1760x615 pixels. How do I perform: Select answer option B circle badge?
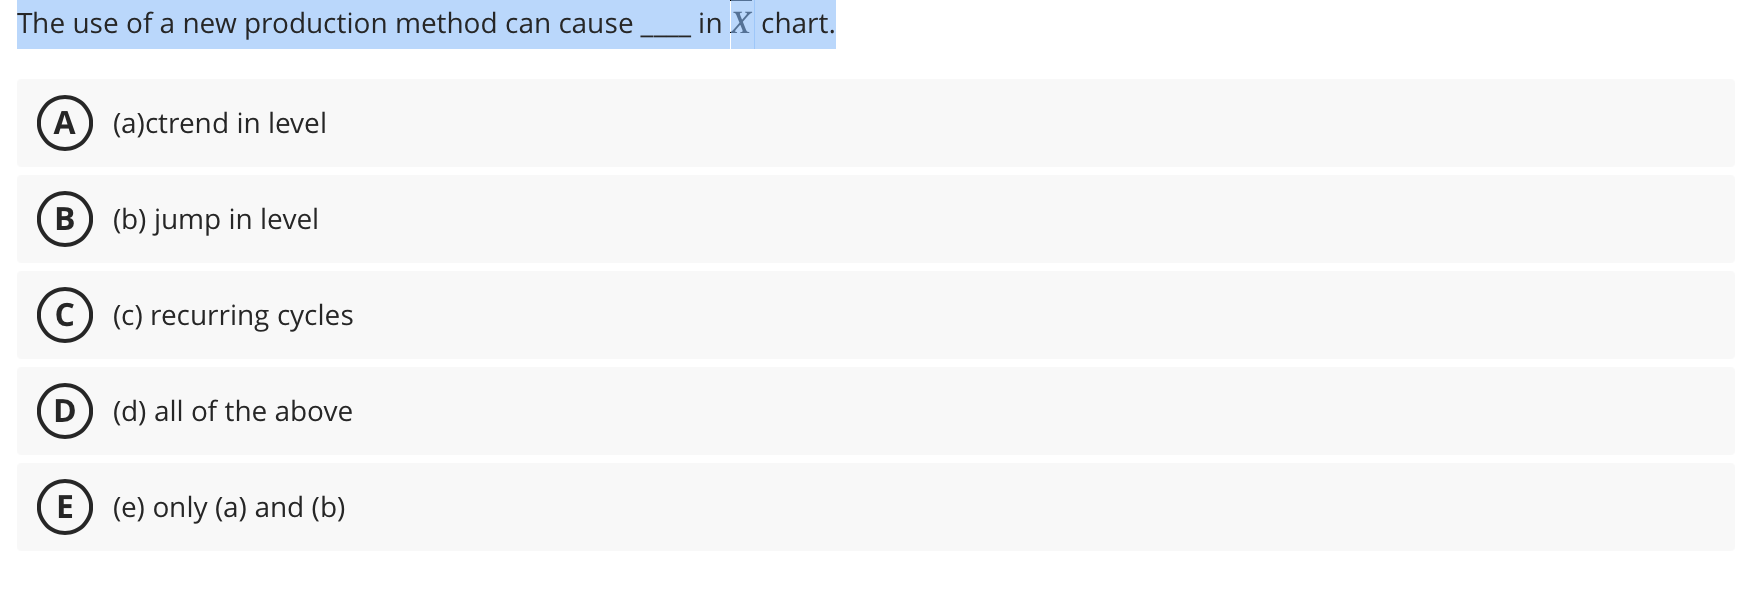[64, 219]
